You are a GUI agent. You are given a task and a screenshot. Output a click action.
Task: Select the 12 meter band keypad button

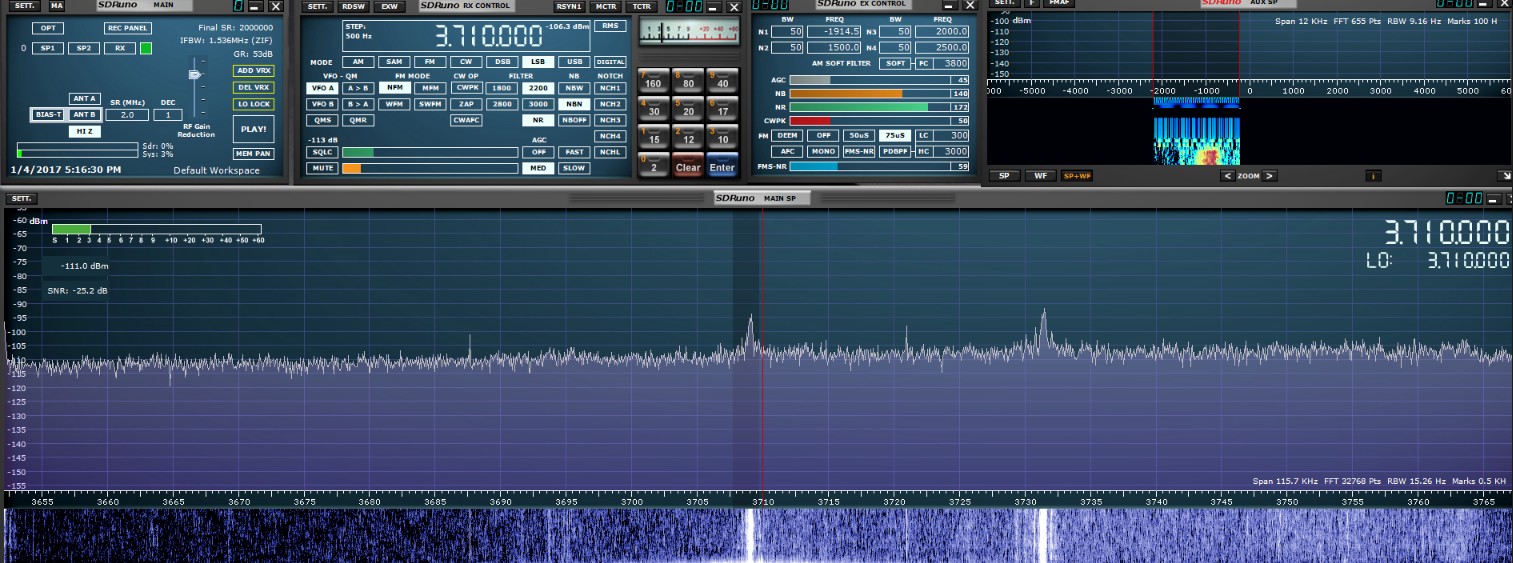point(687,137)
